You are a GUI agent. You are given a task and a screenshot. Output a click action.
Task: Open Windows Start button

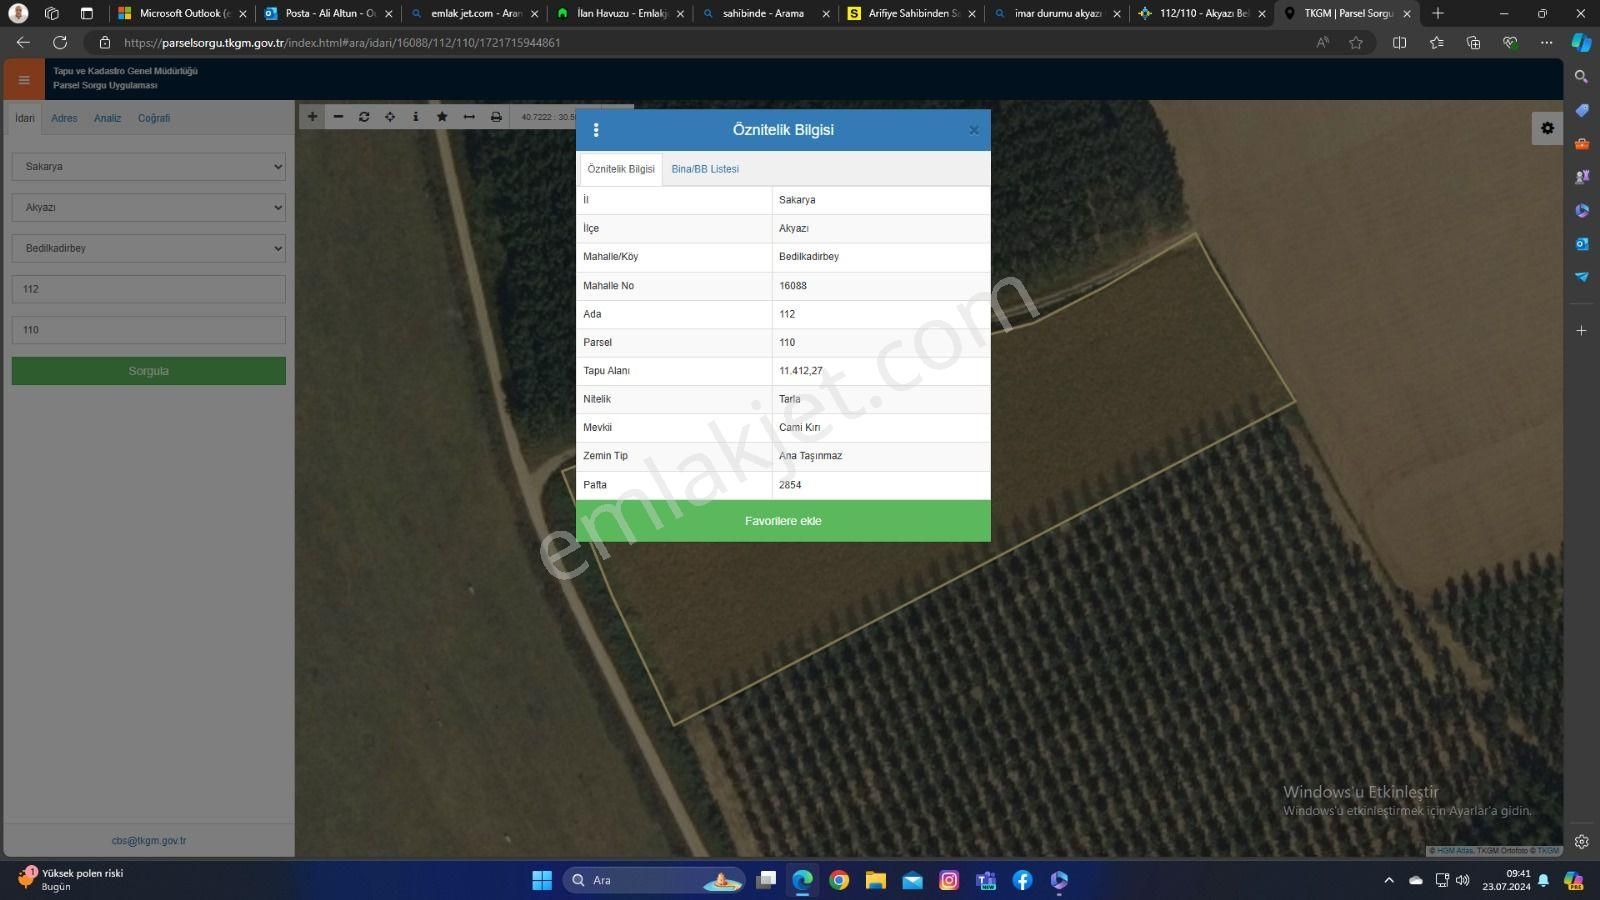542,880
